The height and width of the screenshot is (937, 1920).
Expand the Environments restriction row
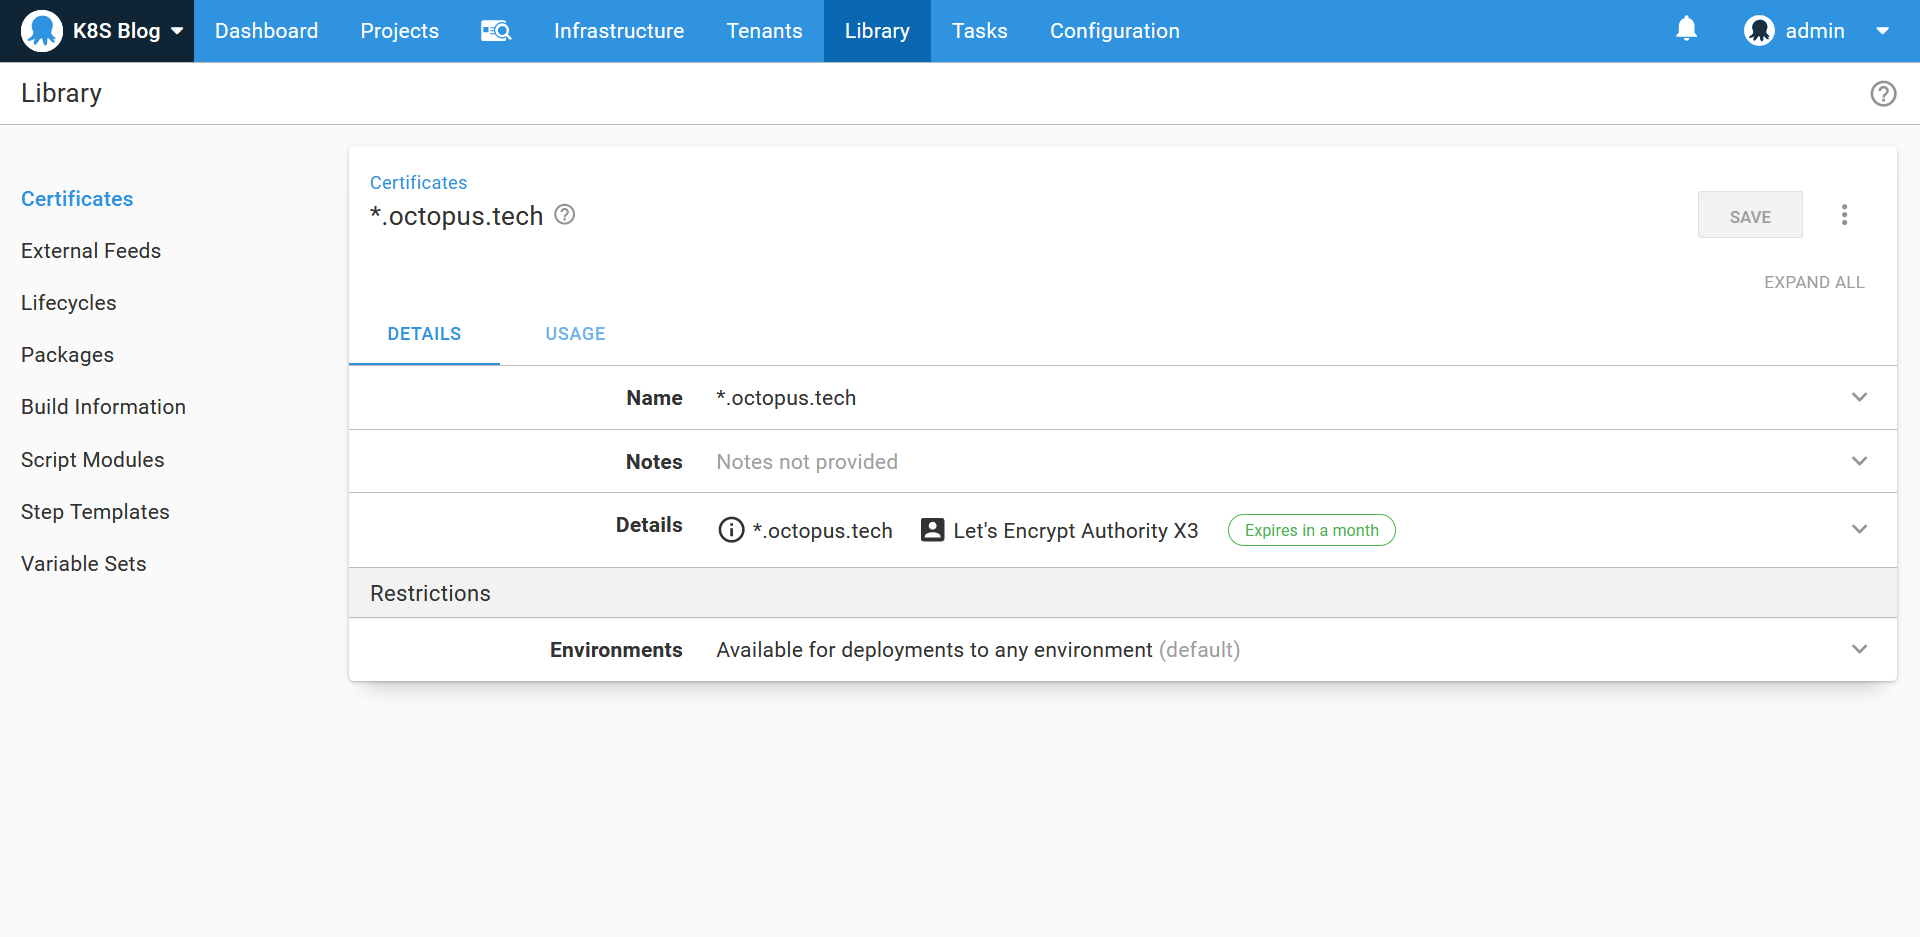tap(1859, 649)
